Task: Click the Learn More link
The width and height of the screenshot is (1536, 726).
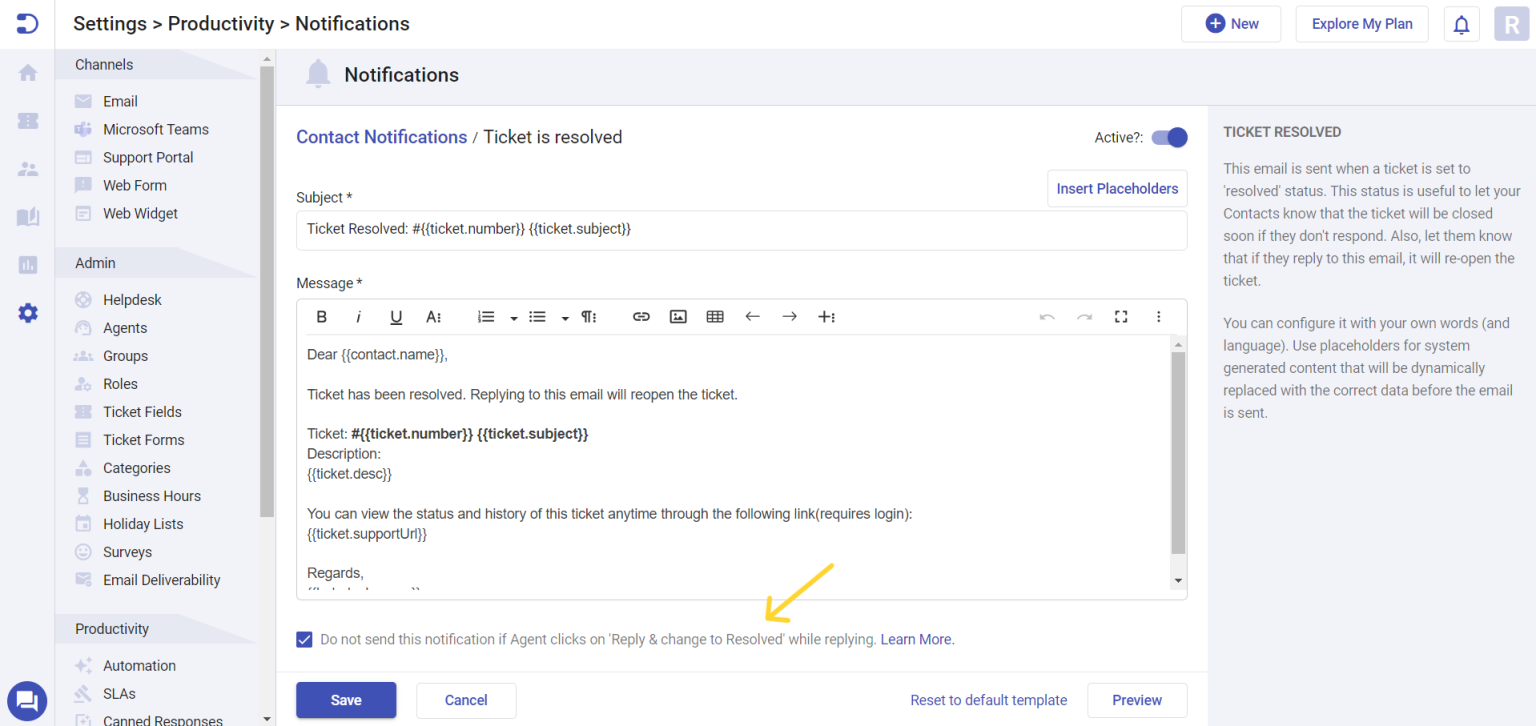Action: [915, 639]
